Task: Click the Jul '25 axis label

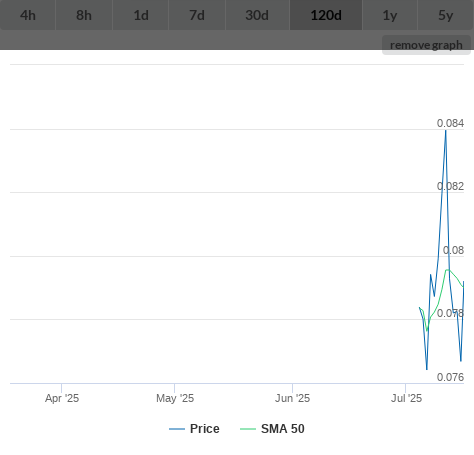Action: tap(406, 398)
